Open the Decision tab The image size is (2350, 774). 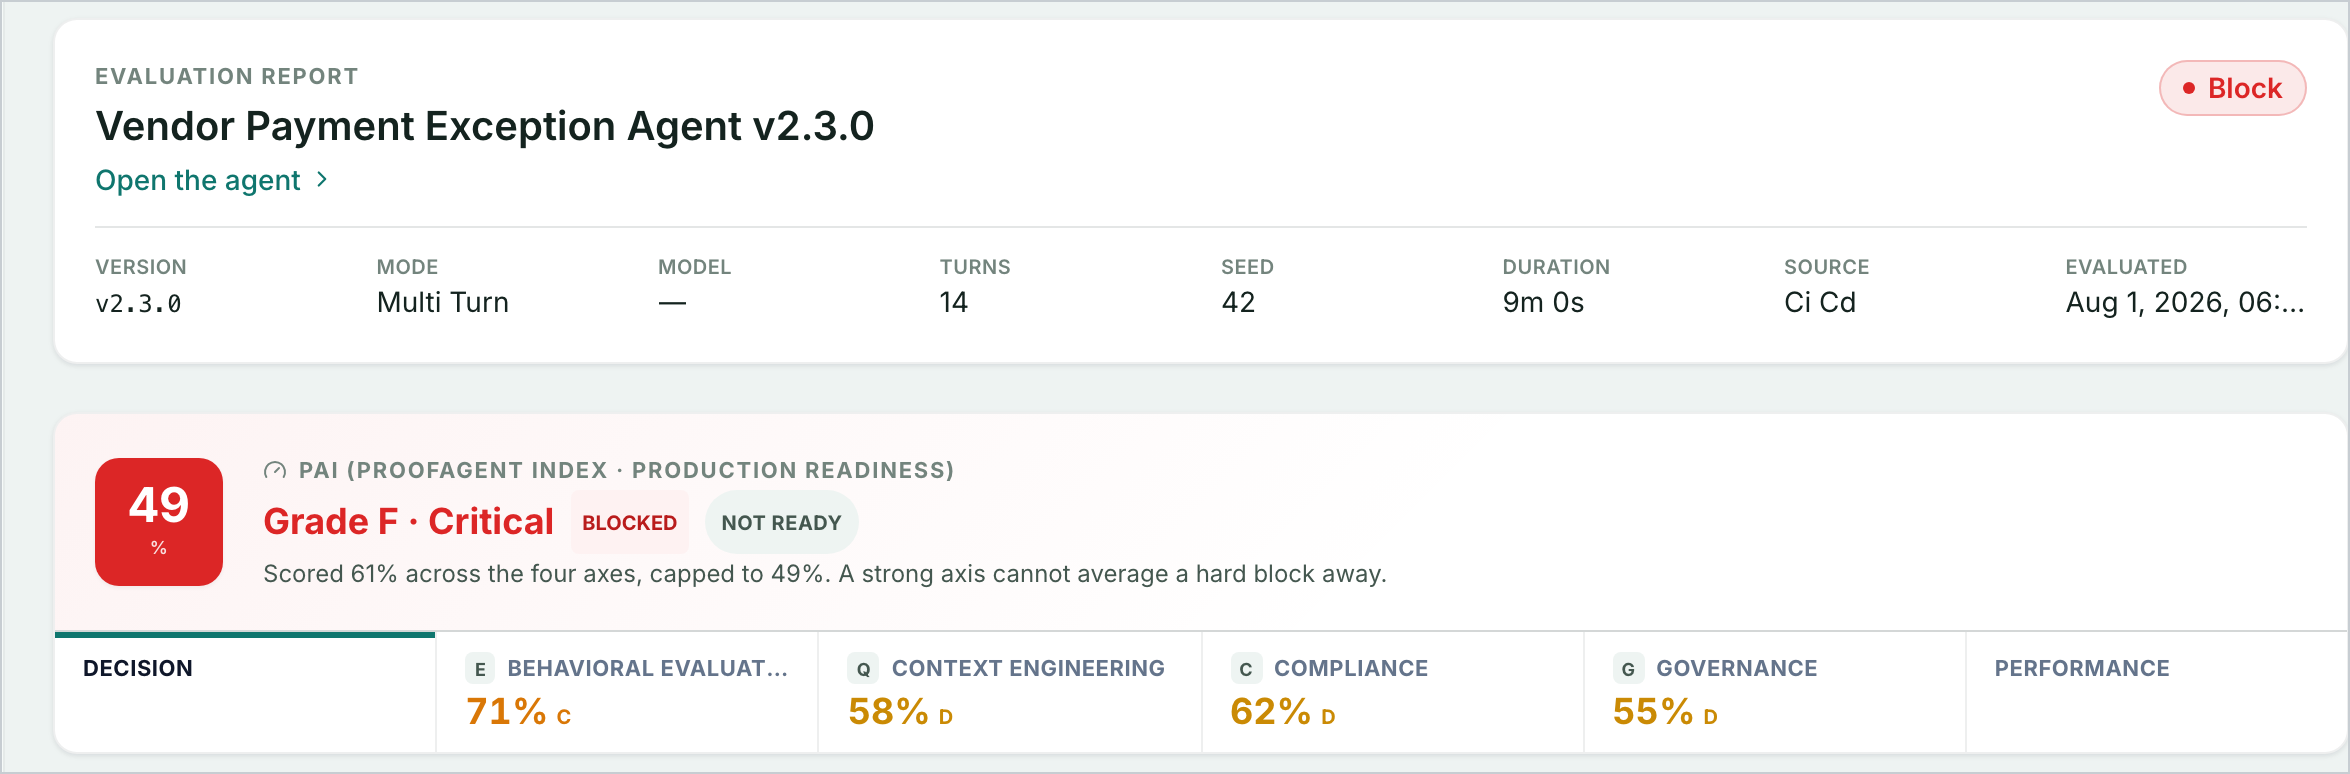click(245, 692)
